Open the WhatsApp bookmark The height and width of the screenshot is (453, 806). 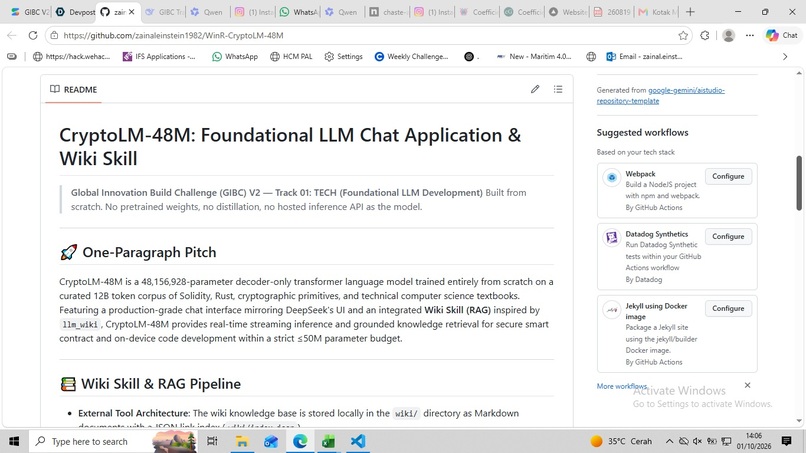pos(235,57)
